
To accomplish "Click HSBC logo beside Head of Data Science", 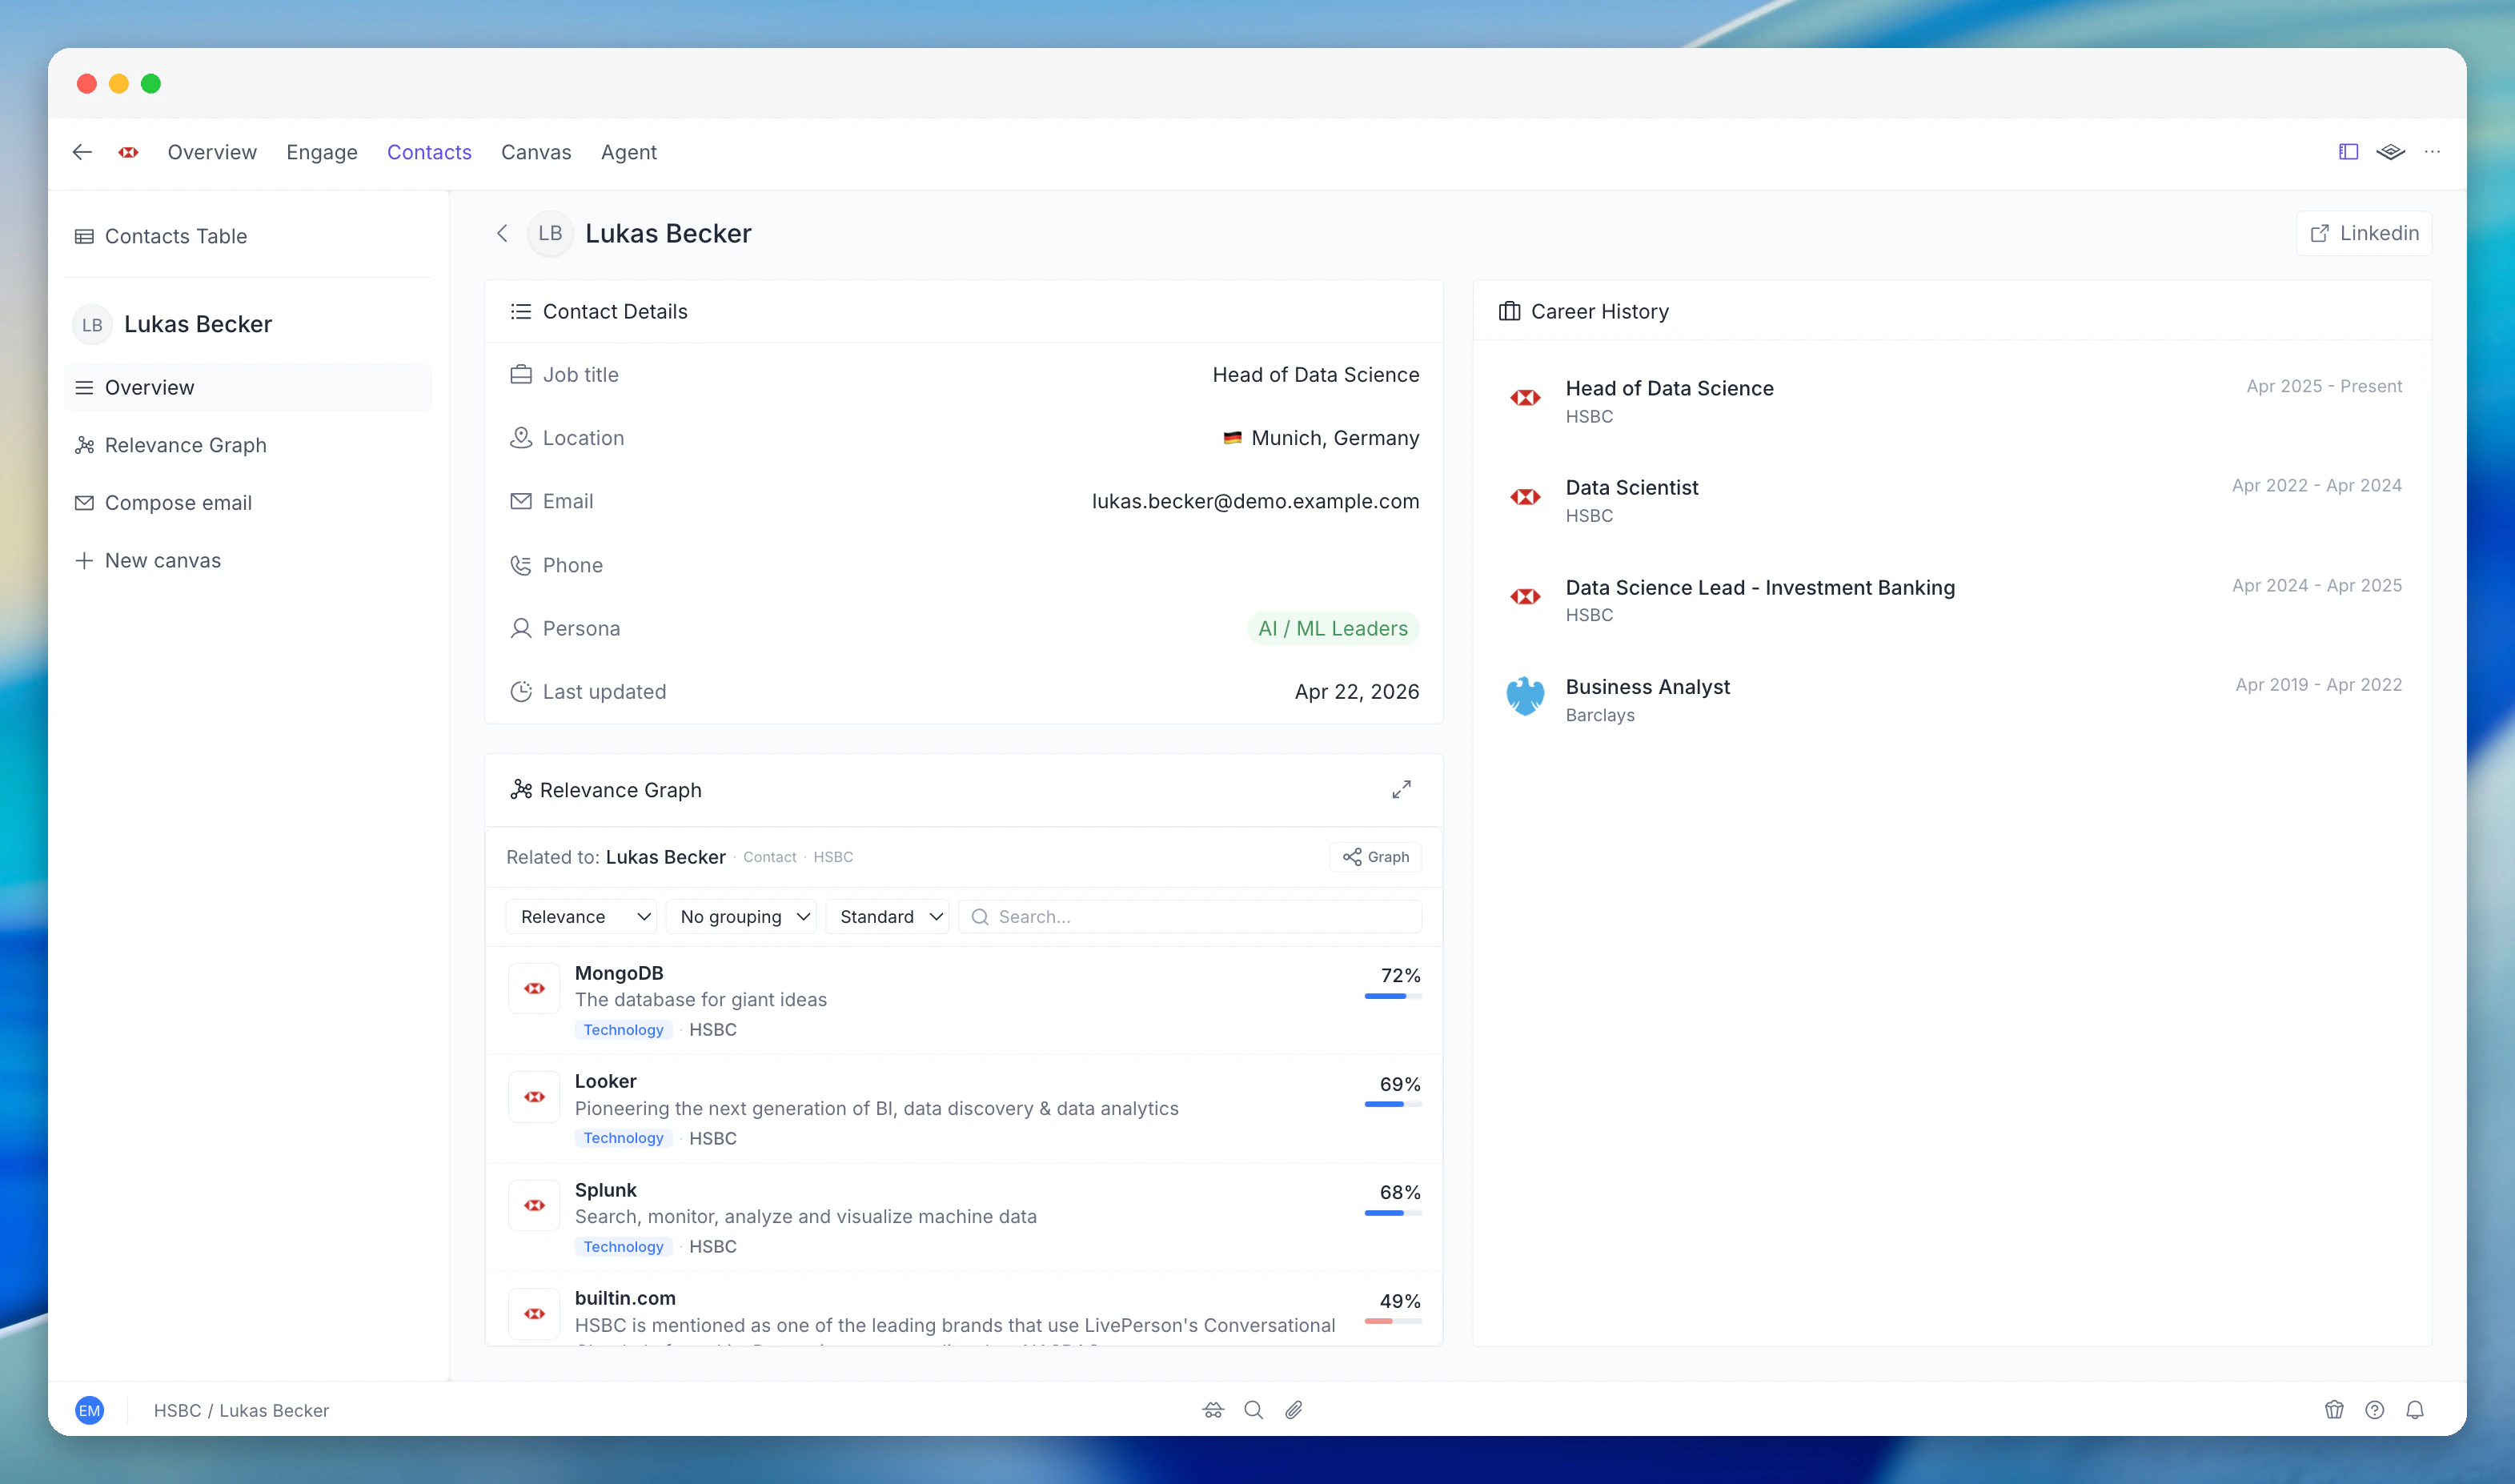I will click(x=1525, y=398).
